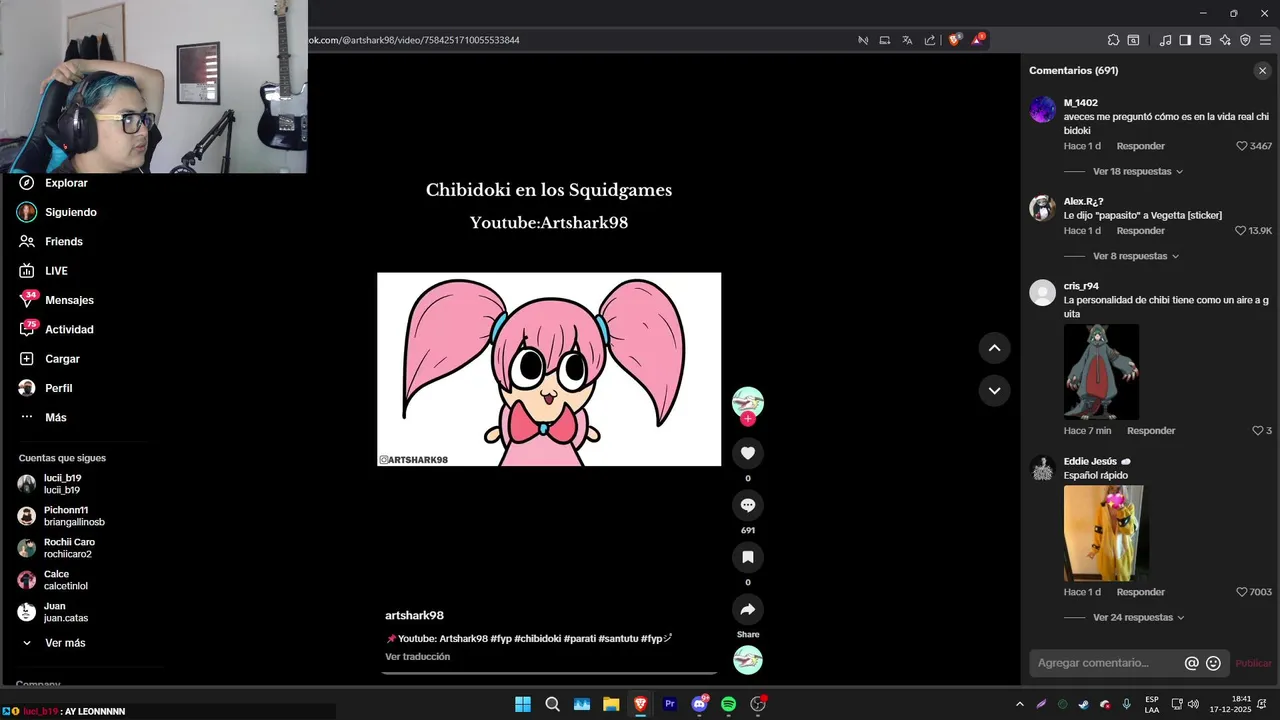Save video with bookmark icon
Viewport: 1280px width, 720px height.
(747, 557)
